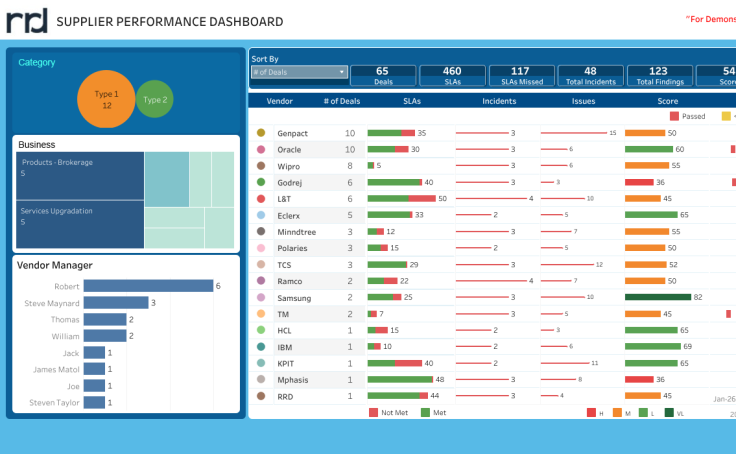Click the Samsung vendor color dot

pyautogui.click(x=261, y=297)
